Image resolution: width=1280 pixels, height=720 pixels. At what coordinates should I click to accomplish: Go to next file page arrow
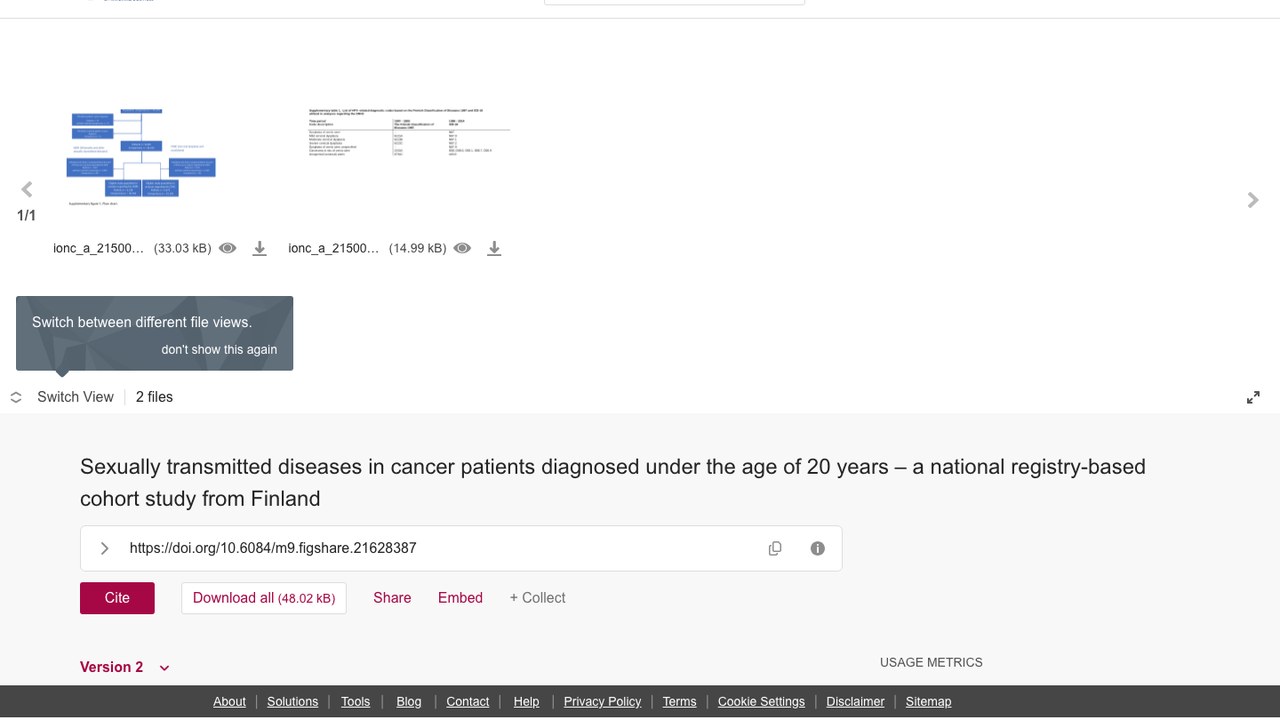tap(1253, 200)
